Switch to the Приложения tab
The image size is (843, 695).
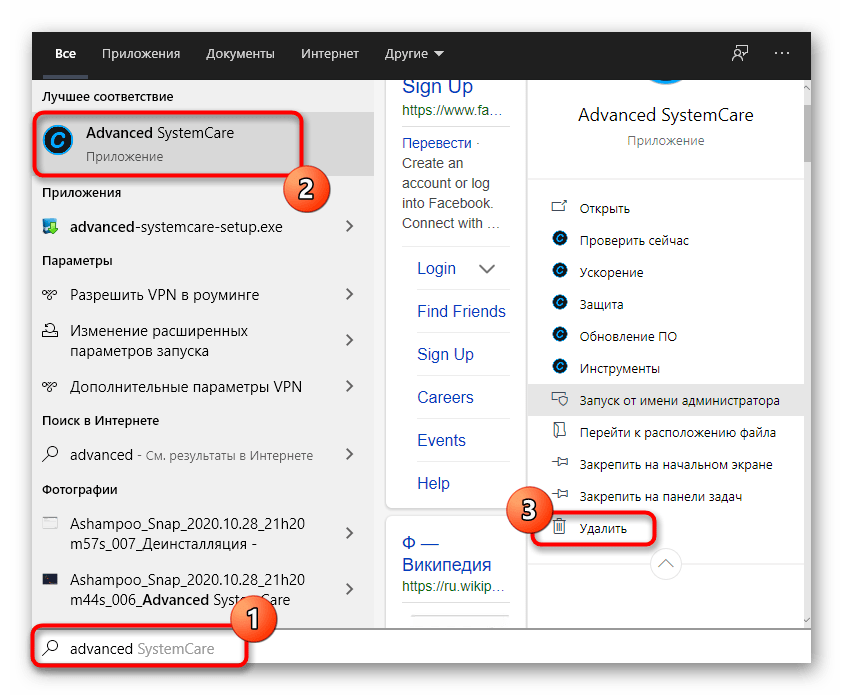140,54
